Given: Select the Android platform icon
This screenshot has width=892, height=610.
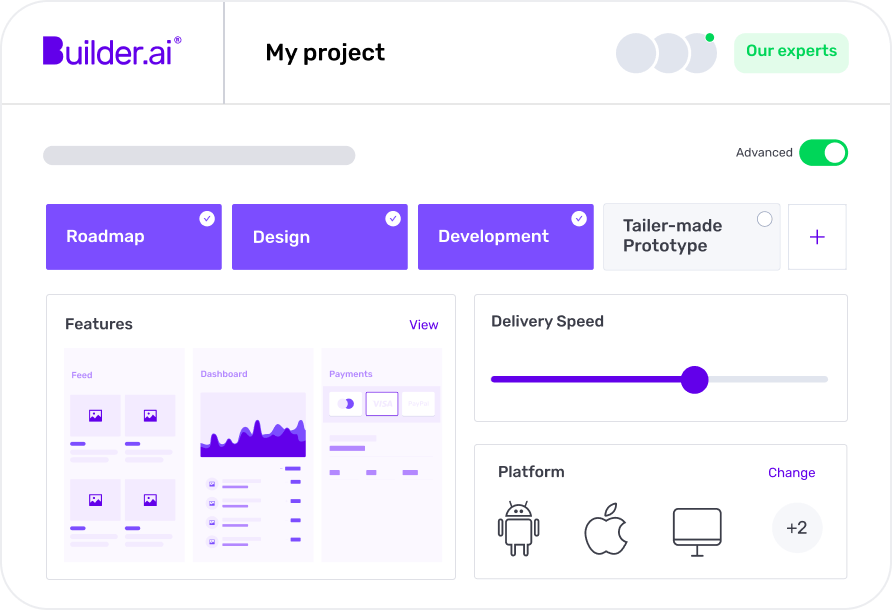Looking at the screenshot, I should click(x=518, y=529).
